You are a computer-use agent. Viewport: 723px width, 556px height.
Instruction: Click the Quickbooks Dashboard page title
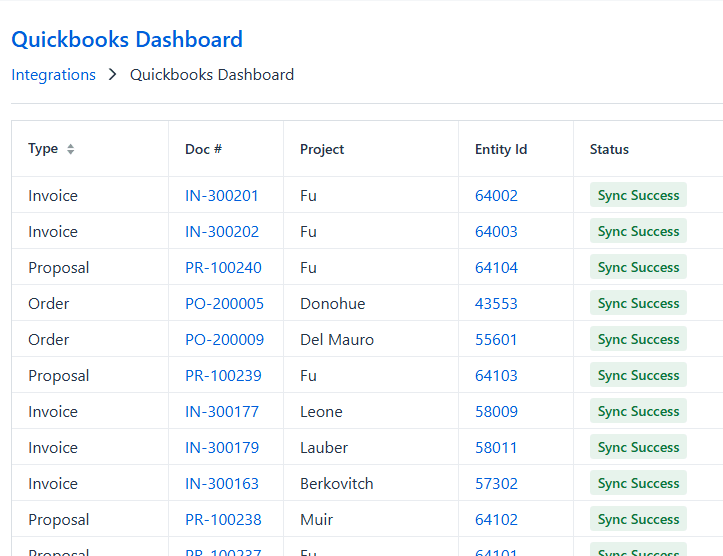point(127,40)
